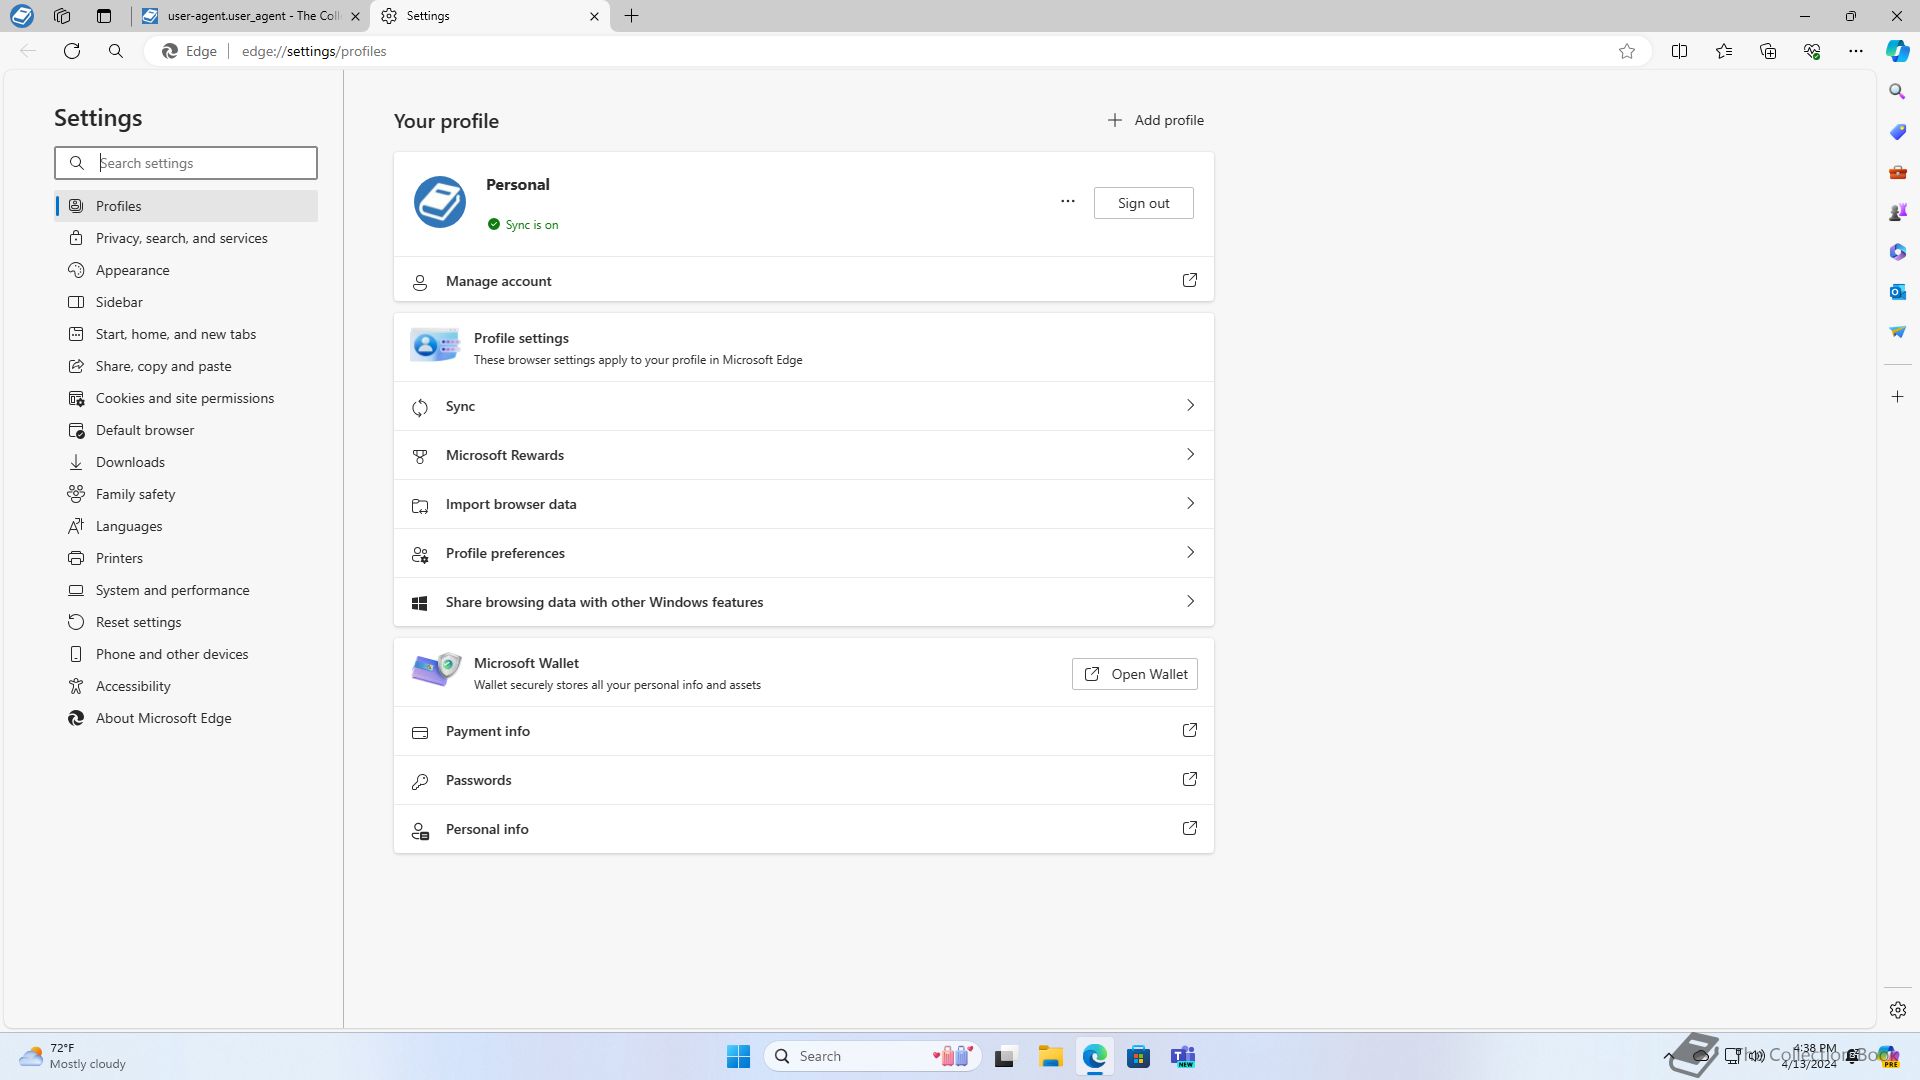Open sidebar Outlook icon

[x=1898, y=292]
